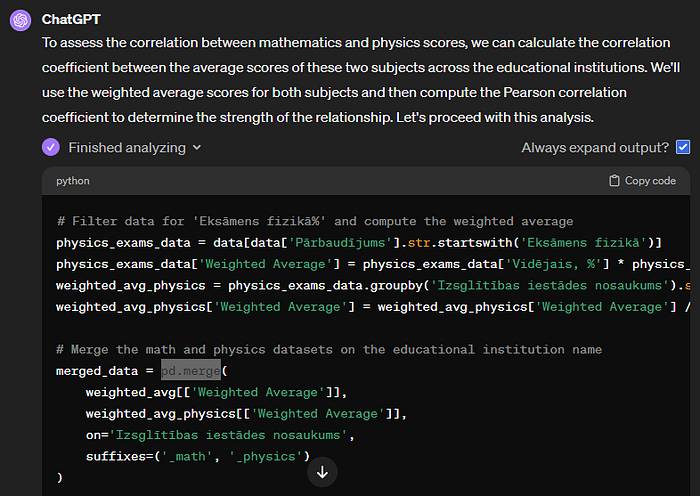Image resolution: width=700 pixels, height=496 pixels.
Task: Click the 'Copy code' text button
Action: tap(650, 181)
